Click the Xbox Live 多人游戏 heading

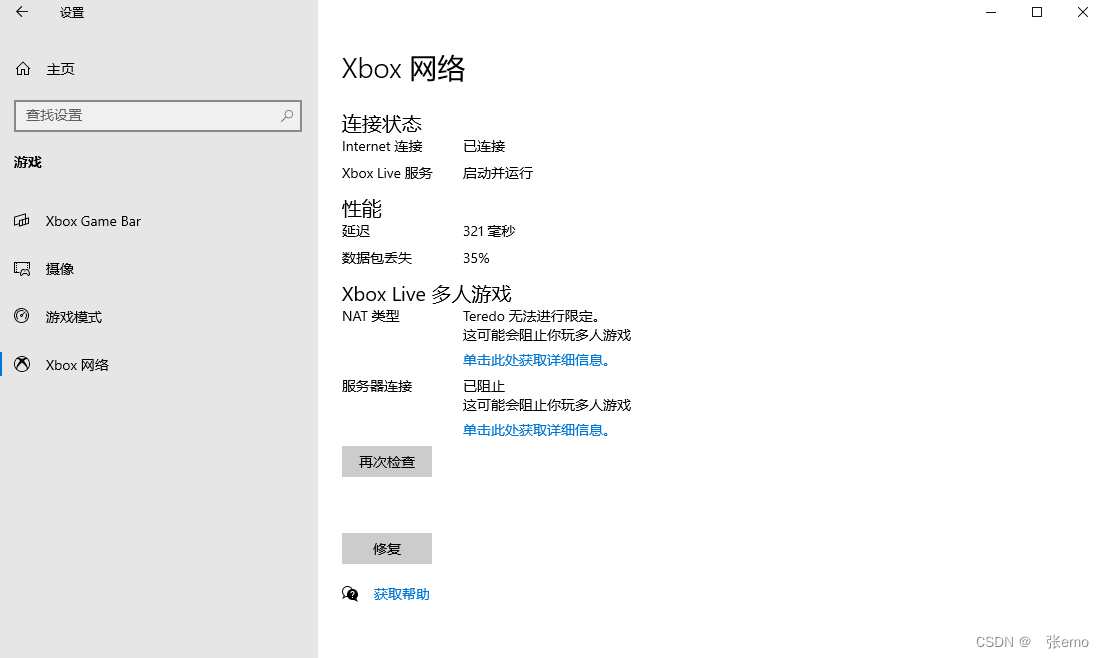(x=427, y=293)
